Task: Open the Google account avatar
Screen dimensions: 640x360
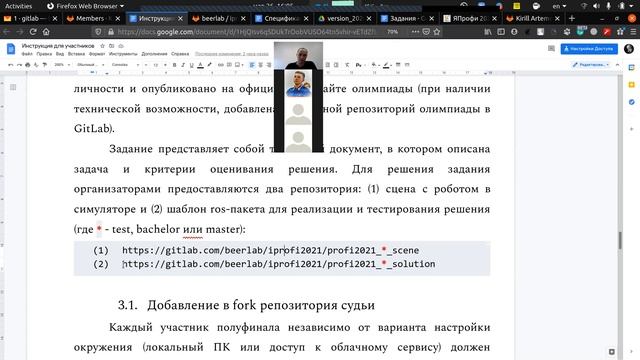Action: (629, 49)
